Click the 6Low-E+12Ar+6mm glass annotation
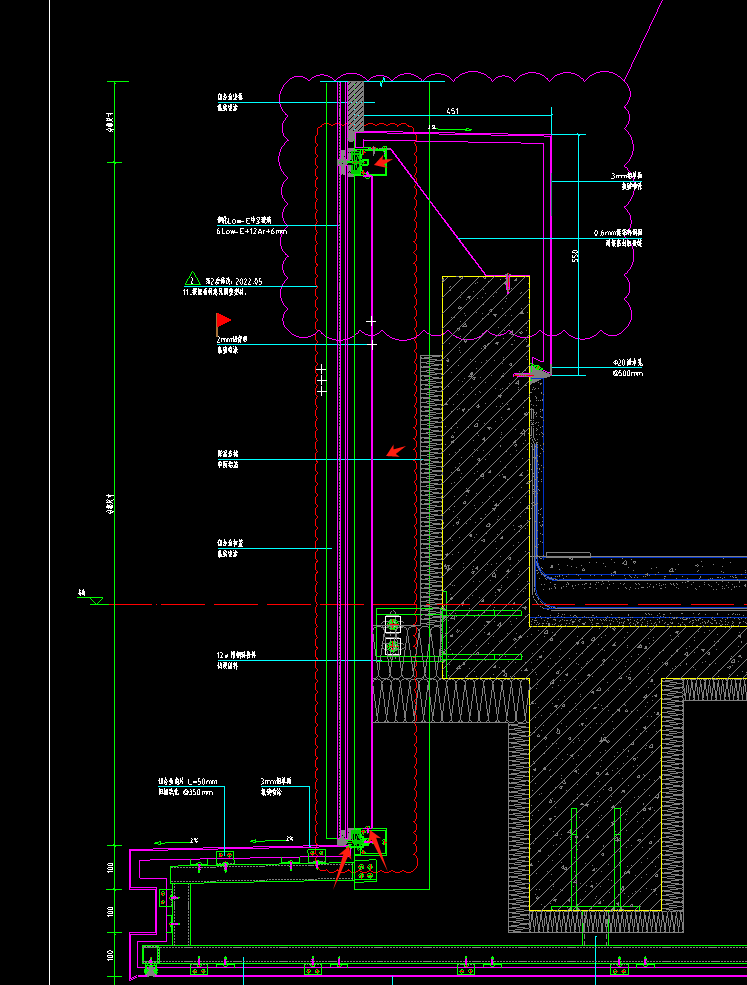The height and width of the screenshot is (985, 747). point(252,231)
